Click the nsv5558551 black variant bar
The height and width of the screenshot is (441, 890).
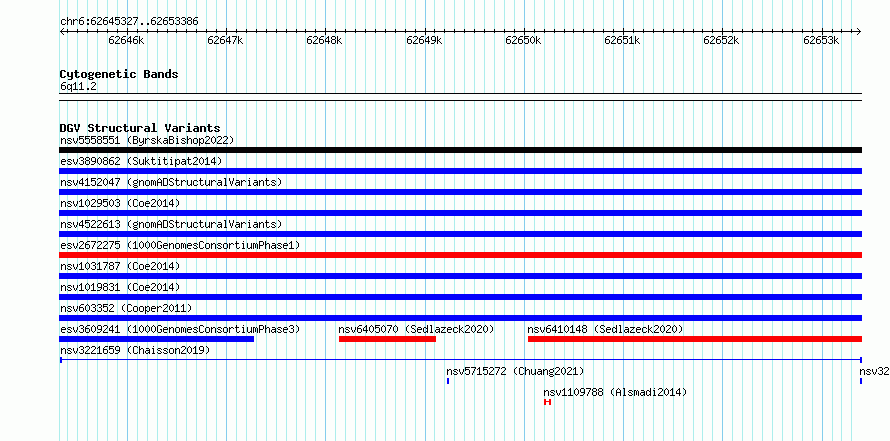[x=460, y=150]
